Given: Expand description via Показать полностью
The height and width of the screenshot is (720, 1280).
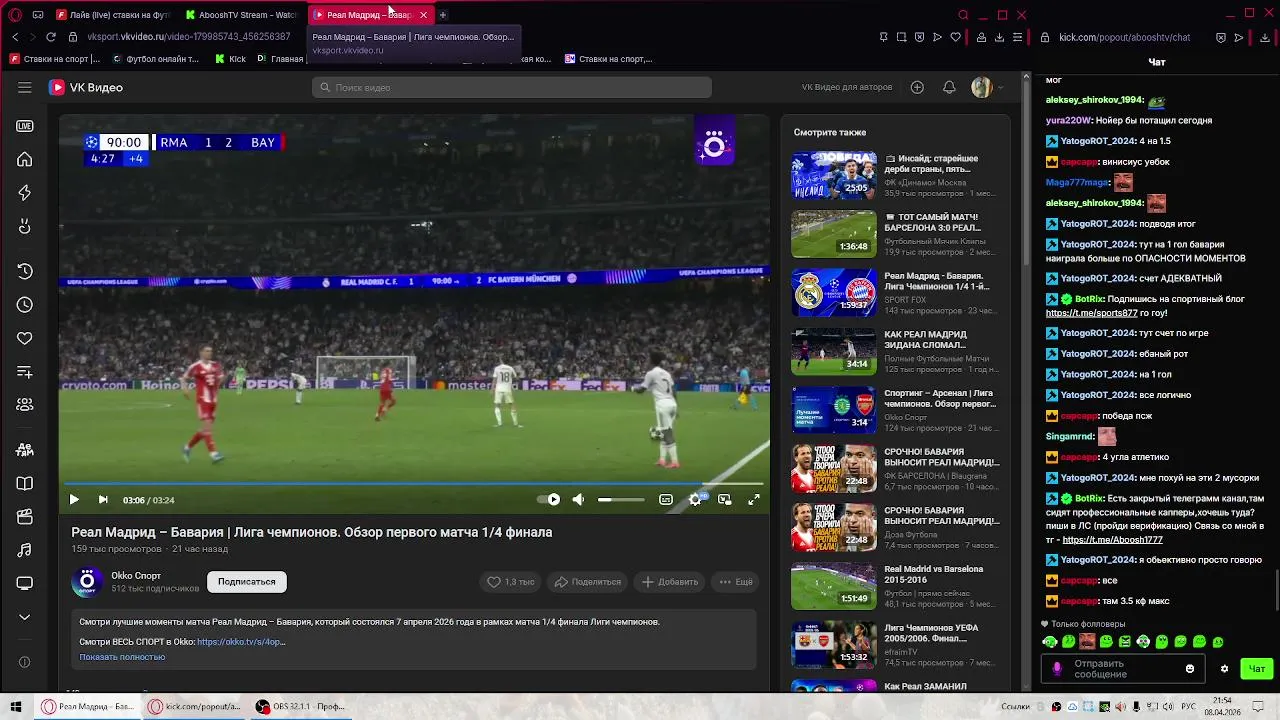Looking at the screenshot, I should click(122, 657).
